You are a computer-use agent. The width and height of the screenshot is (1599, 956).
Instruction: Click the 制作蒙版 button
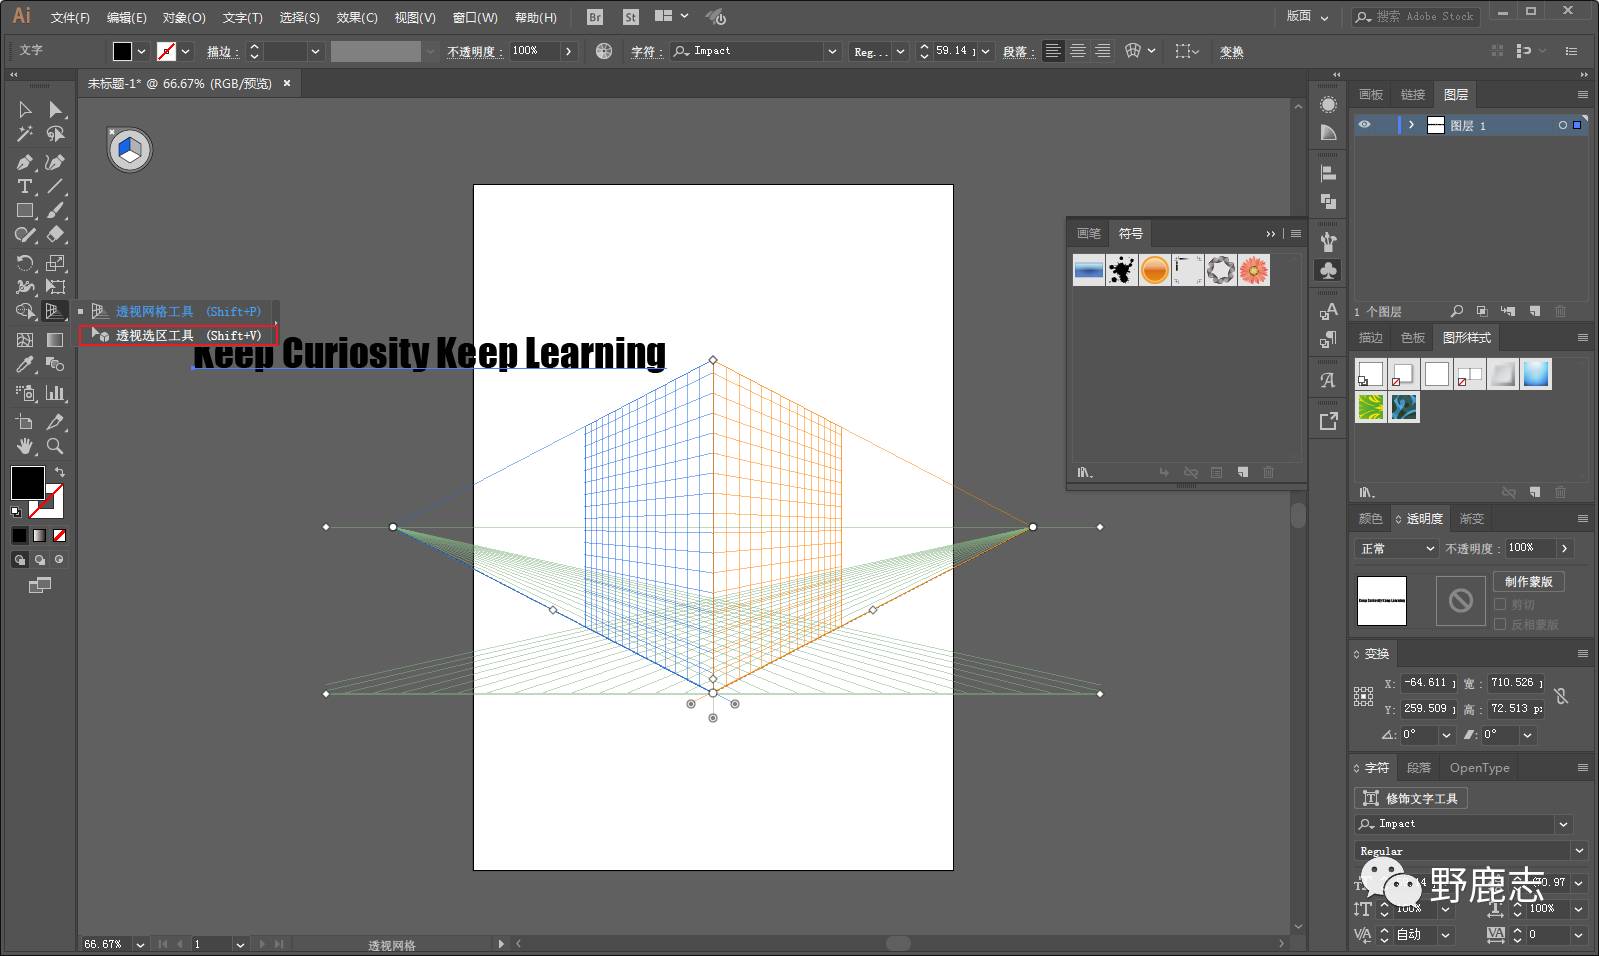1528,581
